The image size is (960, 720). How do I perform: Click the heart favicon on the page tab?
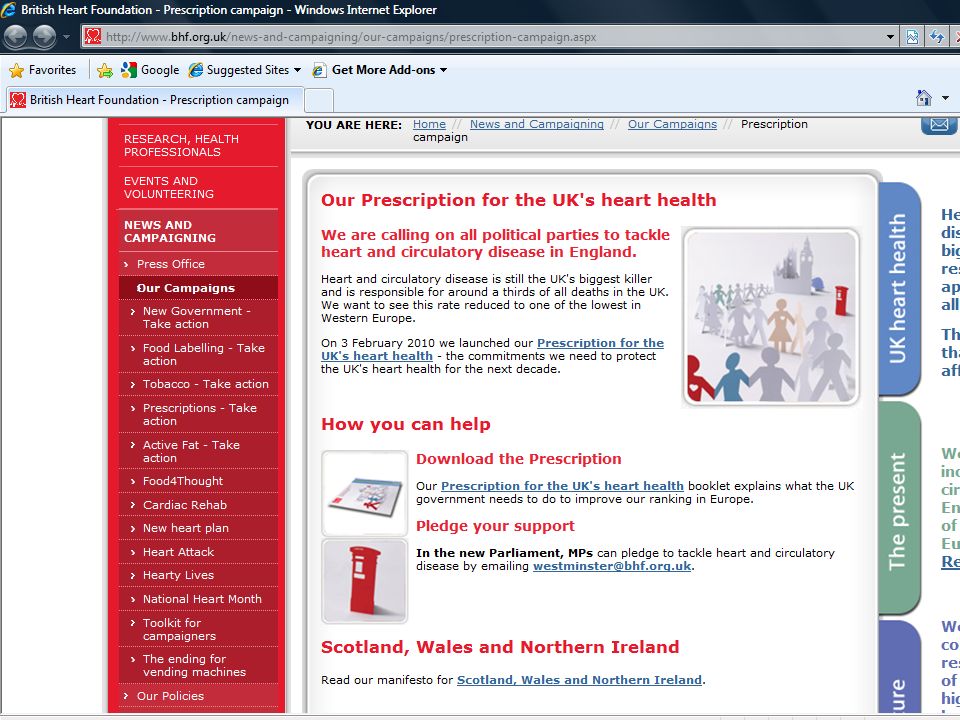(18, 100)
